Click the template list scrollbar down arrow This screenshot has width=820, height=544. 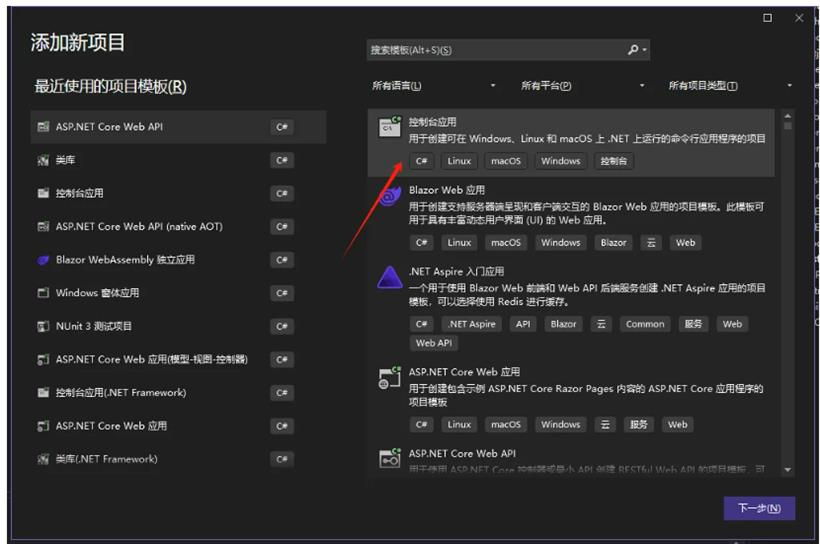coord(788,470)
